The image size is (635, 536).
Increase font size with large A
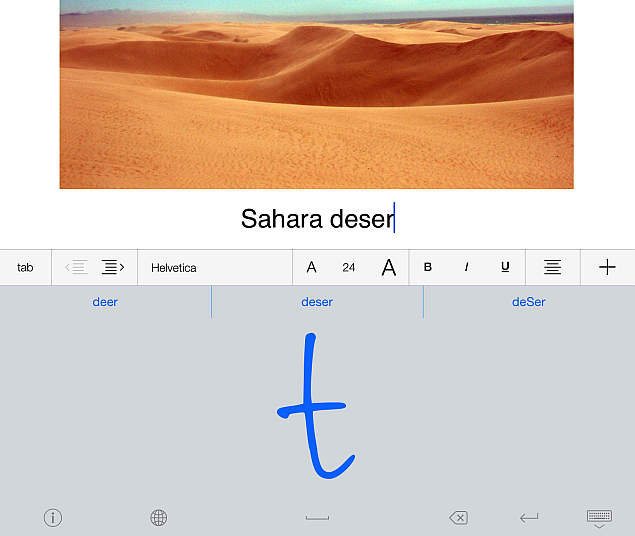[389, 267]
